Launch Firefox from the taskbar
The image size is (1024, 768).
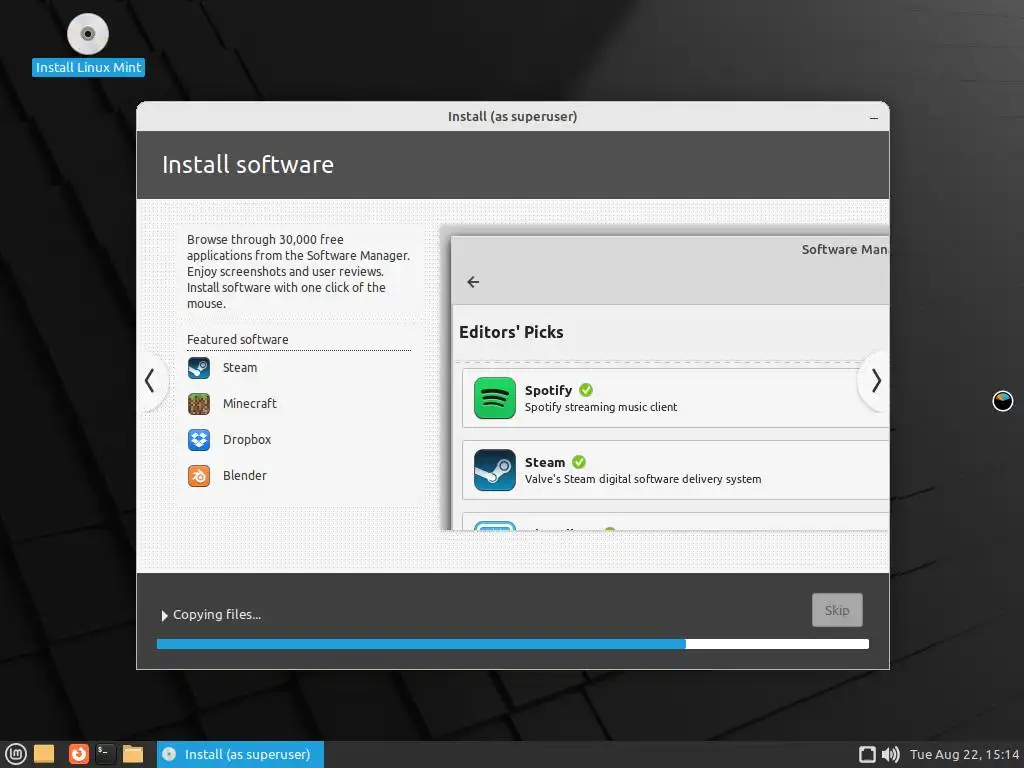click(x=78, y=754)
